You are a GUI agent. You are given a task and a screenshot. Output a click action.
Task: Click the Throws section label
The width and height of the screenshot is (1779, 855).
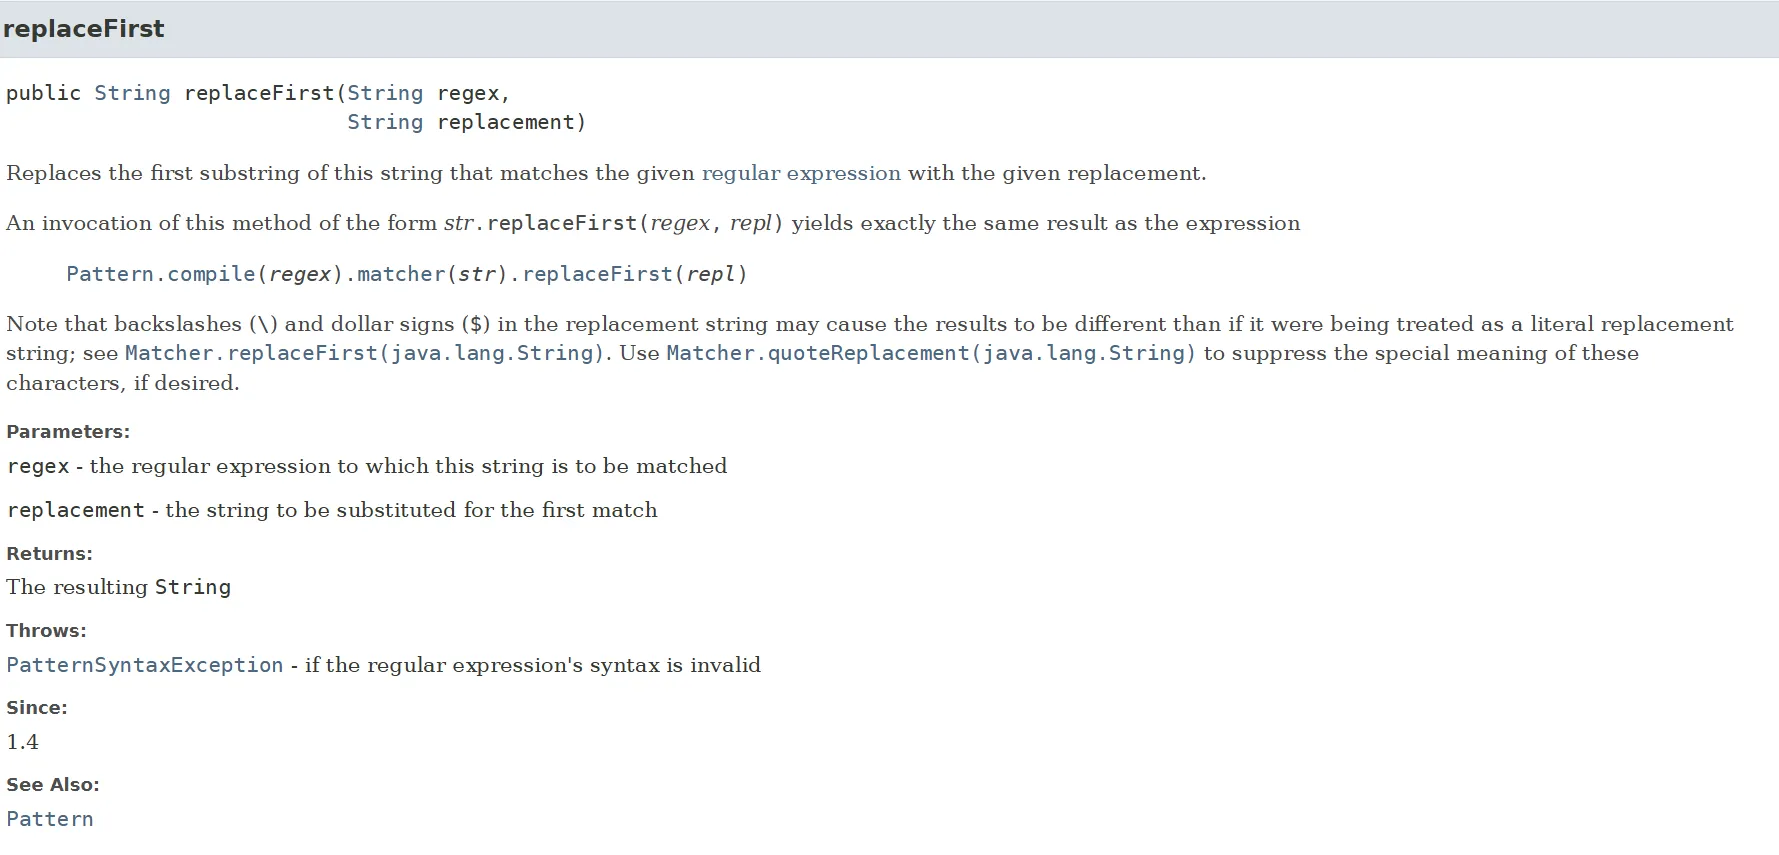(x=46, y=631)
